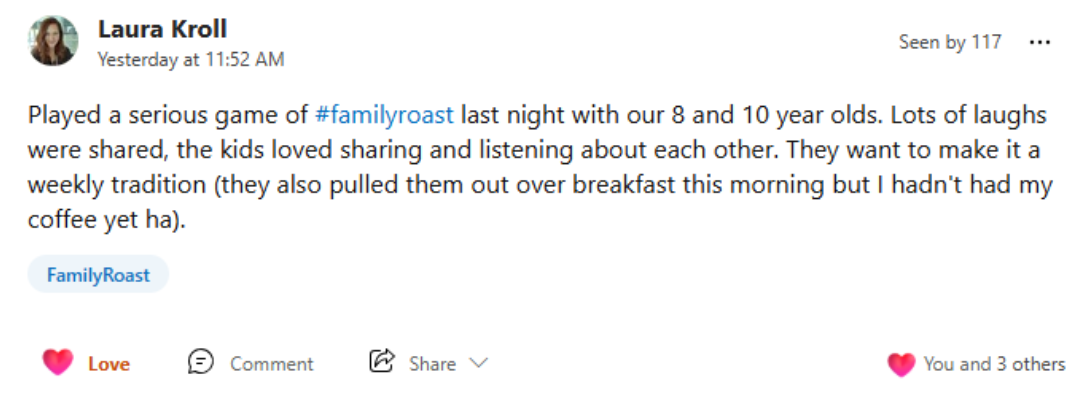This screenshot has height=408, width=1080.
Task: Click the line mentioning weekly tradition
Action: click(540, 185)
